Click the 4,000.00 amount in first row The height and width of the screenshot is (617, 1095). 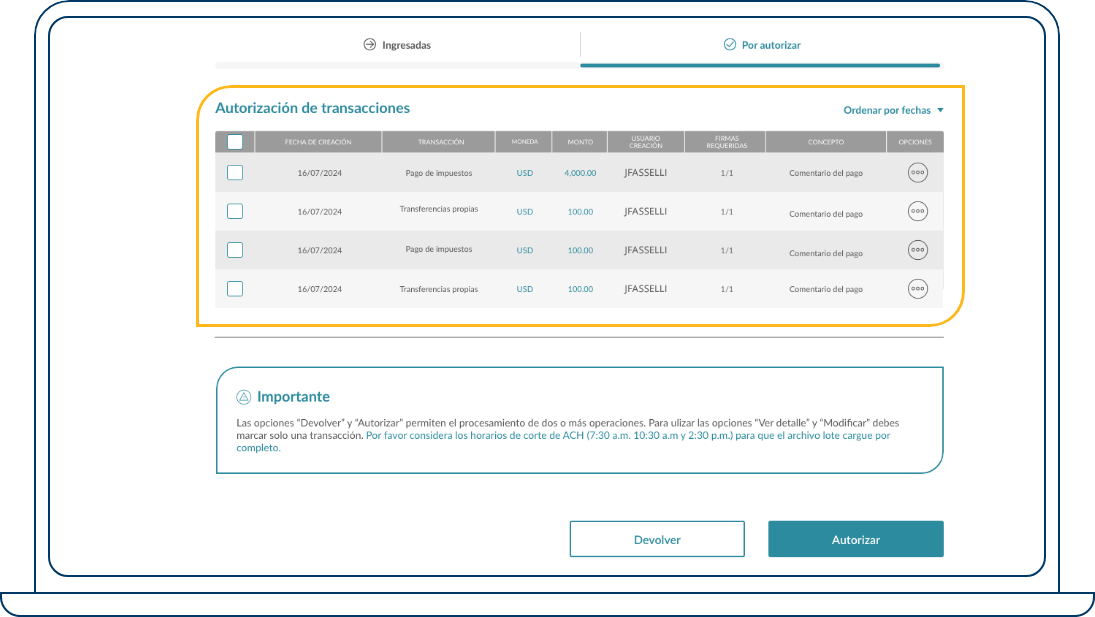(x=580, y=173)
